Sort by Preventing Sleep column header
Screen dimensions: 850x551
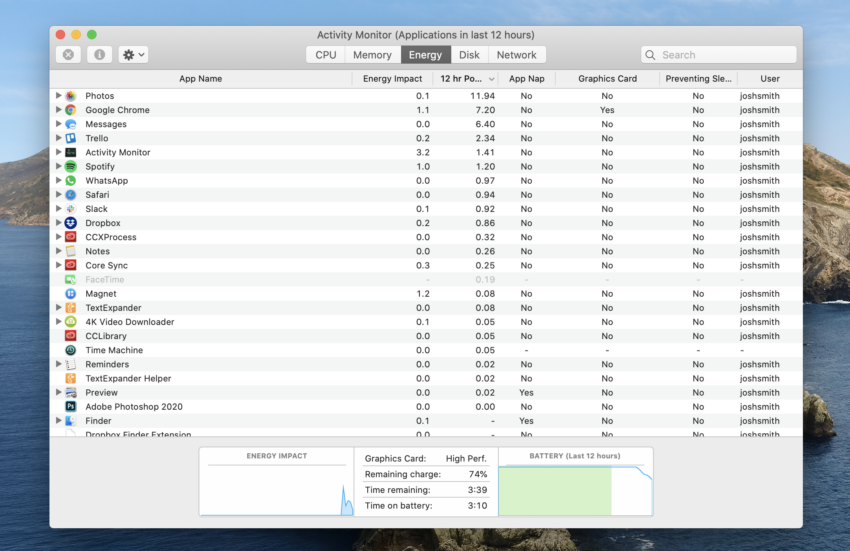699,79
